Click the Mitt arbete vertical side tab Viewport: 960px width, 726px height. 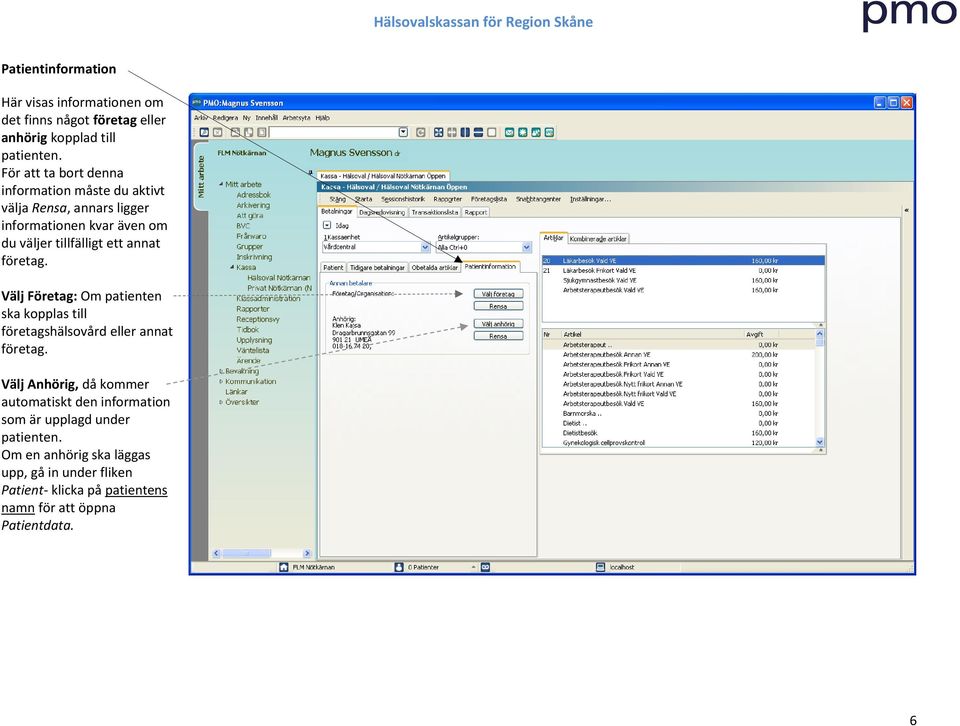200,177
